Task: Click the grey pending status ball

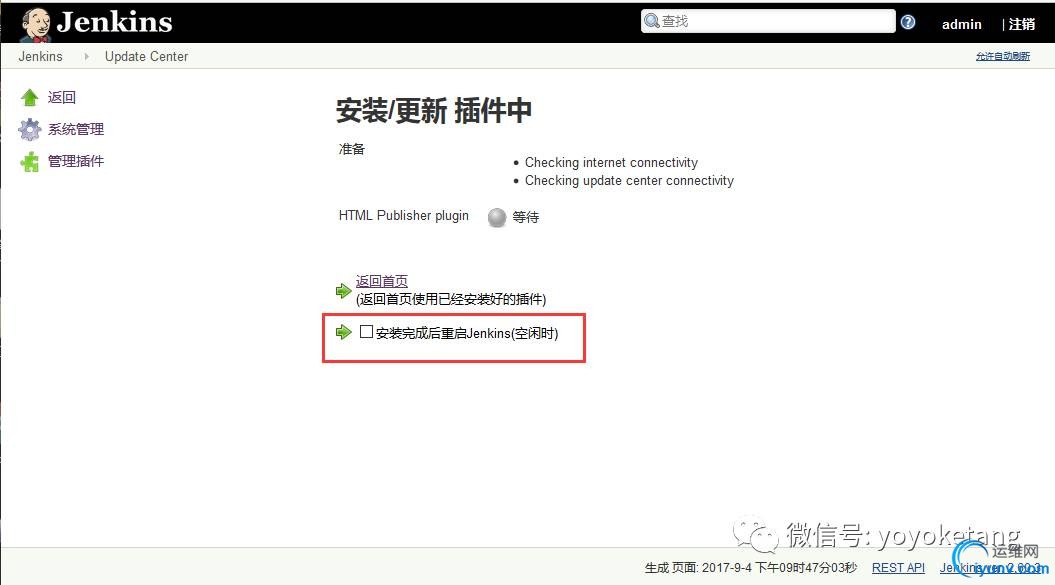Action: point(497,217)
